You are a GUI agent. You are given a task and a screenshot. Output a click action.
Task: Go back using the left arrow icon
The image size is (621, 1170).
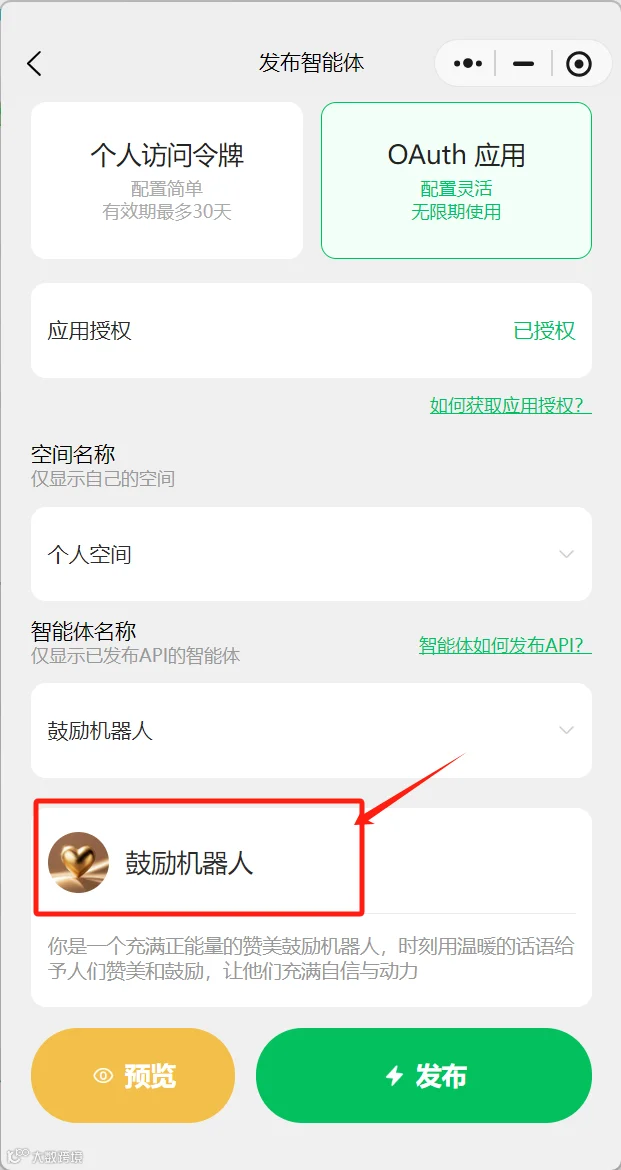34,63
